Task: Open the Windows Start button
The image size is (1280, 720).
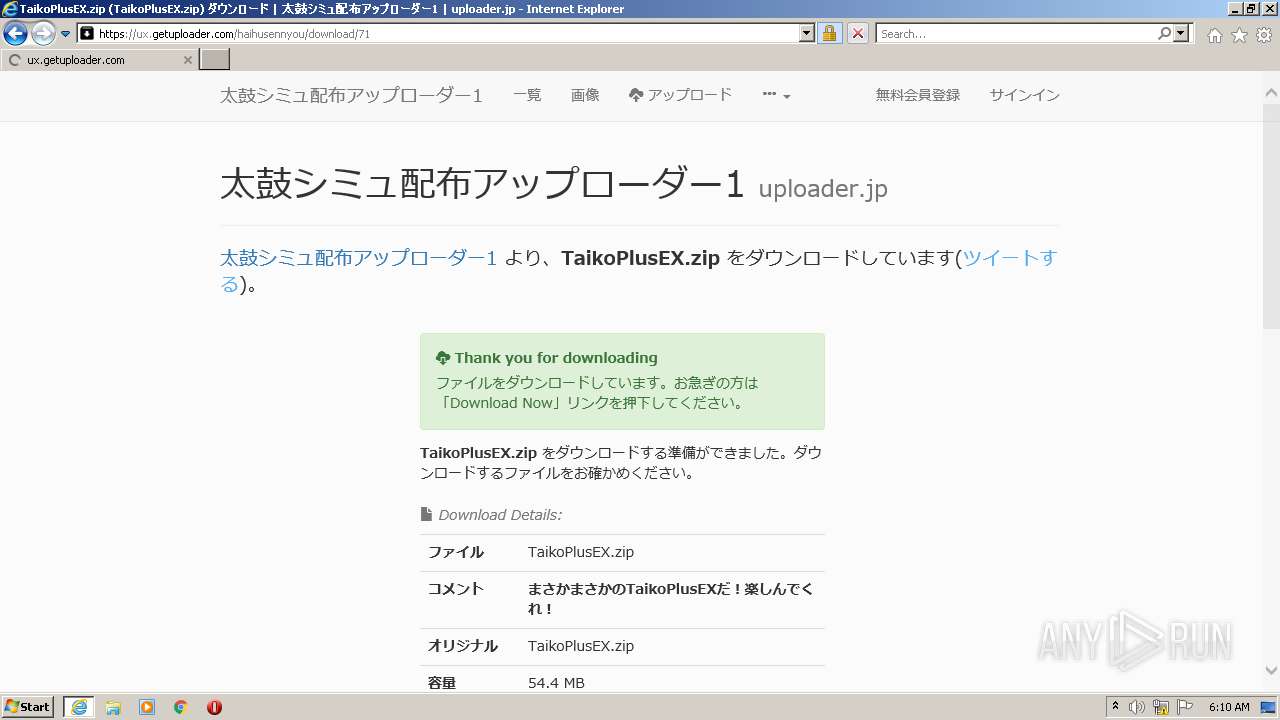Action: tap(28, 707)
